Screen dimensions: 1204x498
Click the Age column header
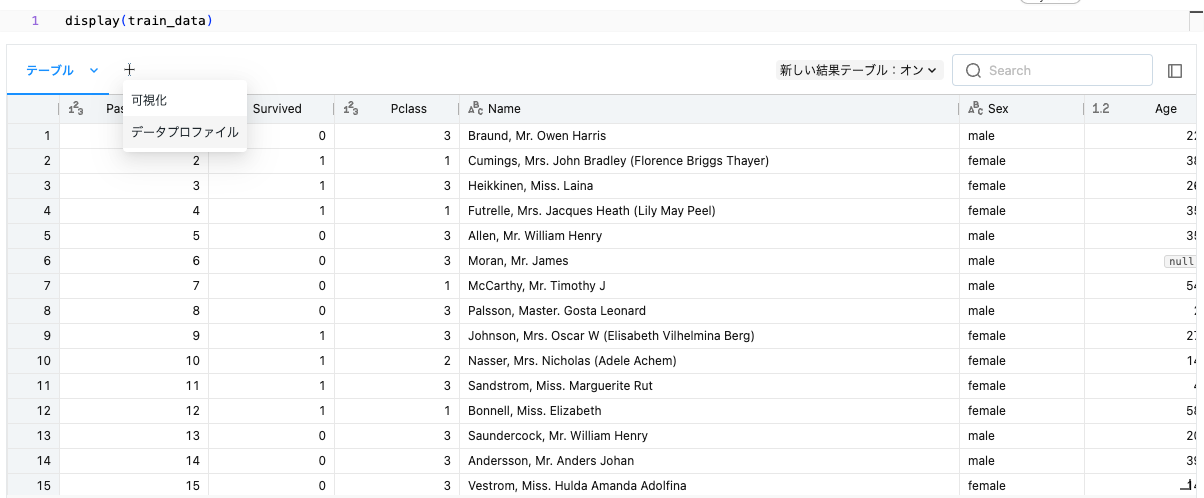point(1143,108)
